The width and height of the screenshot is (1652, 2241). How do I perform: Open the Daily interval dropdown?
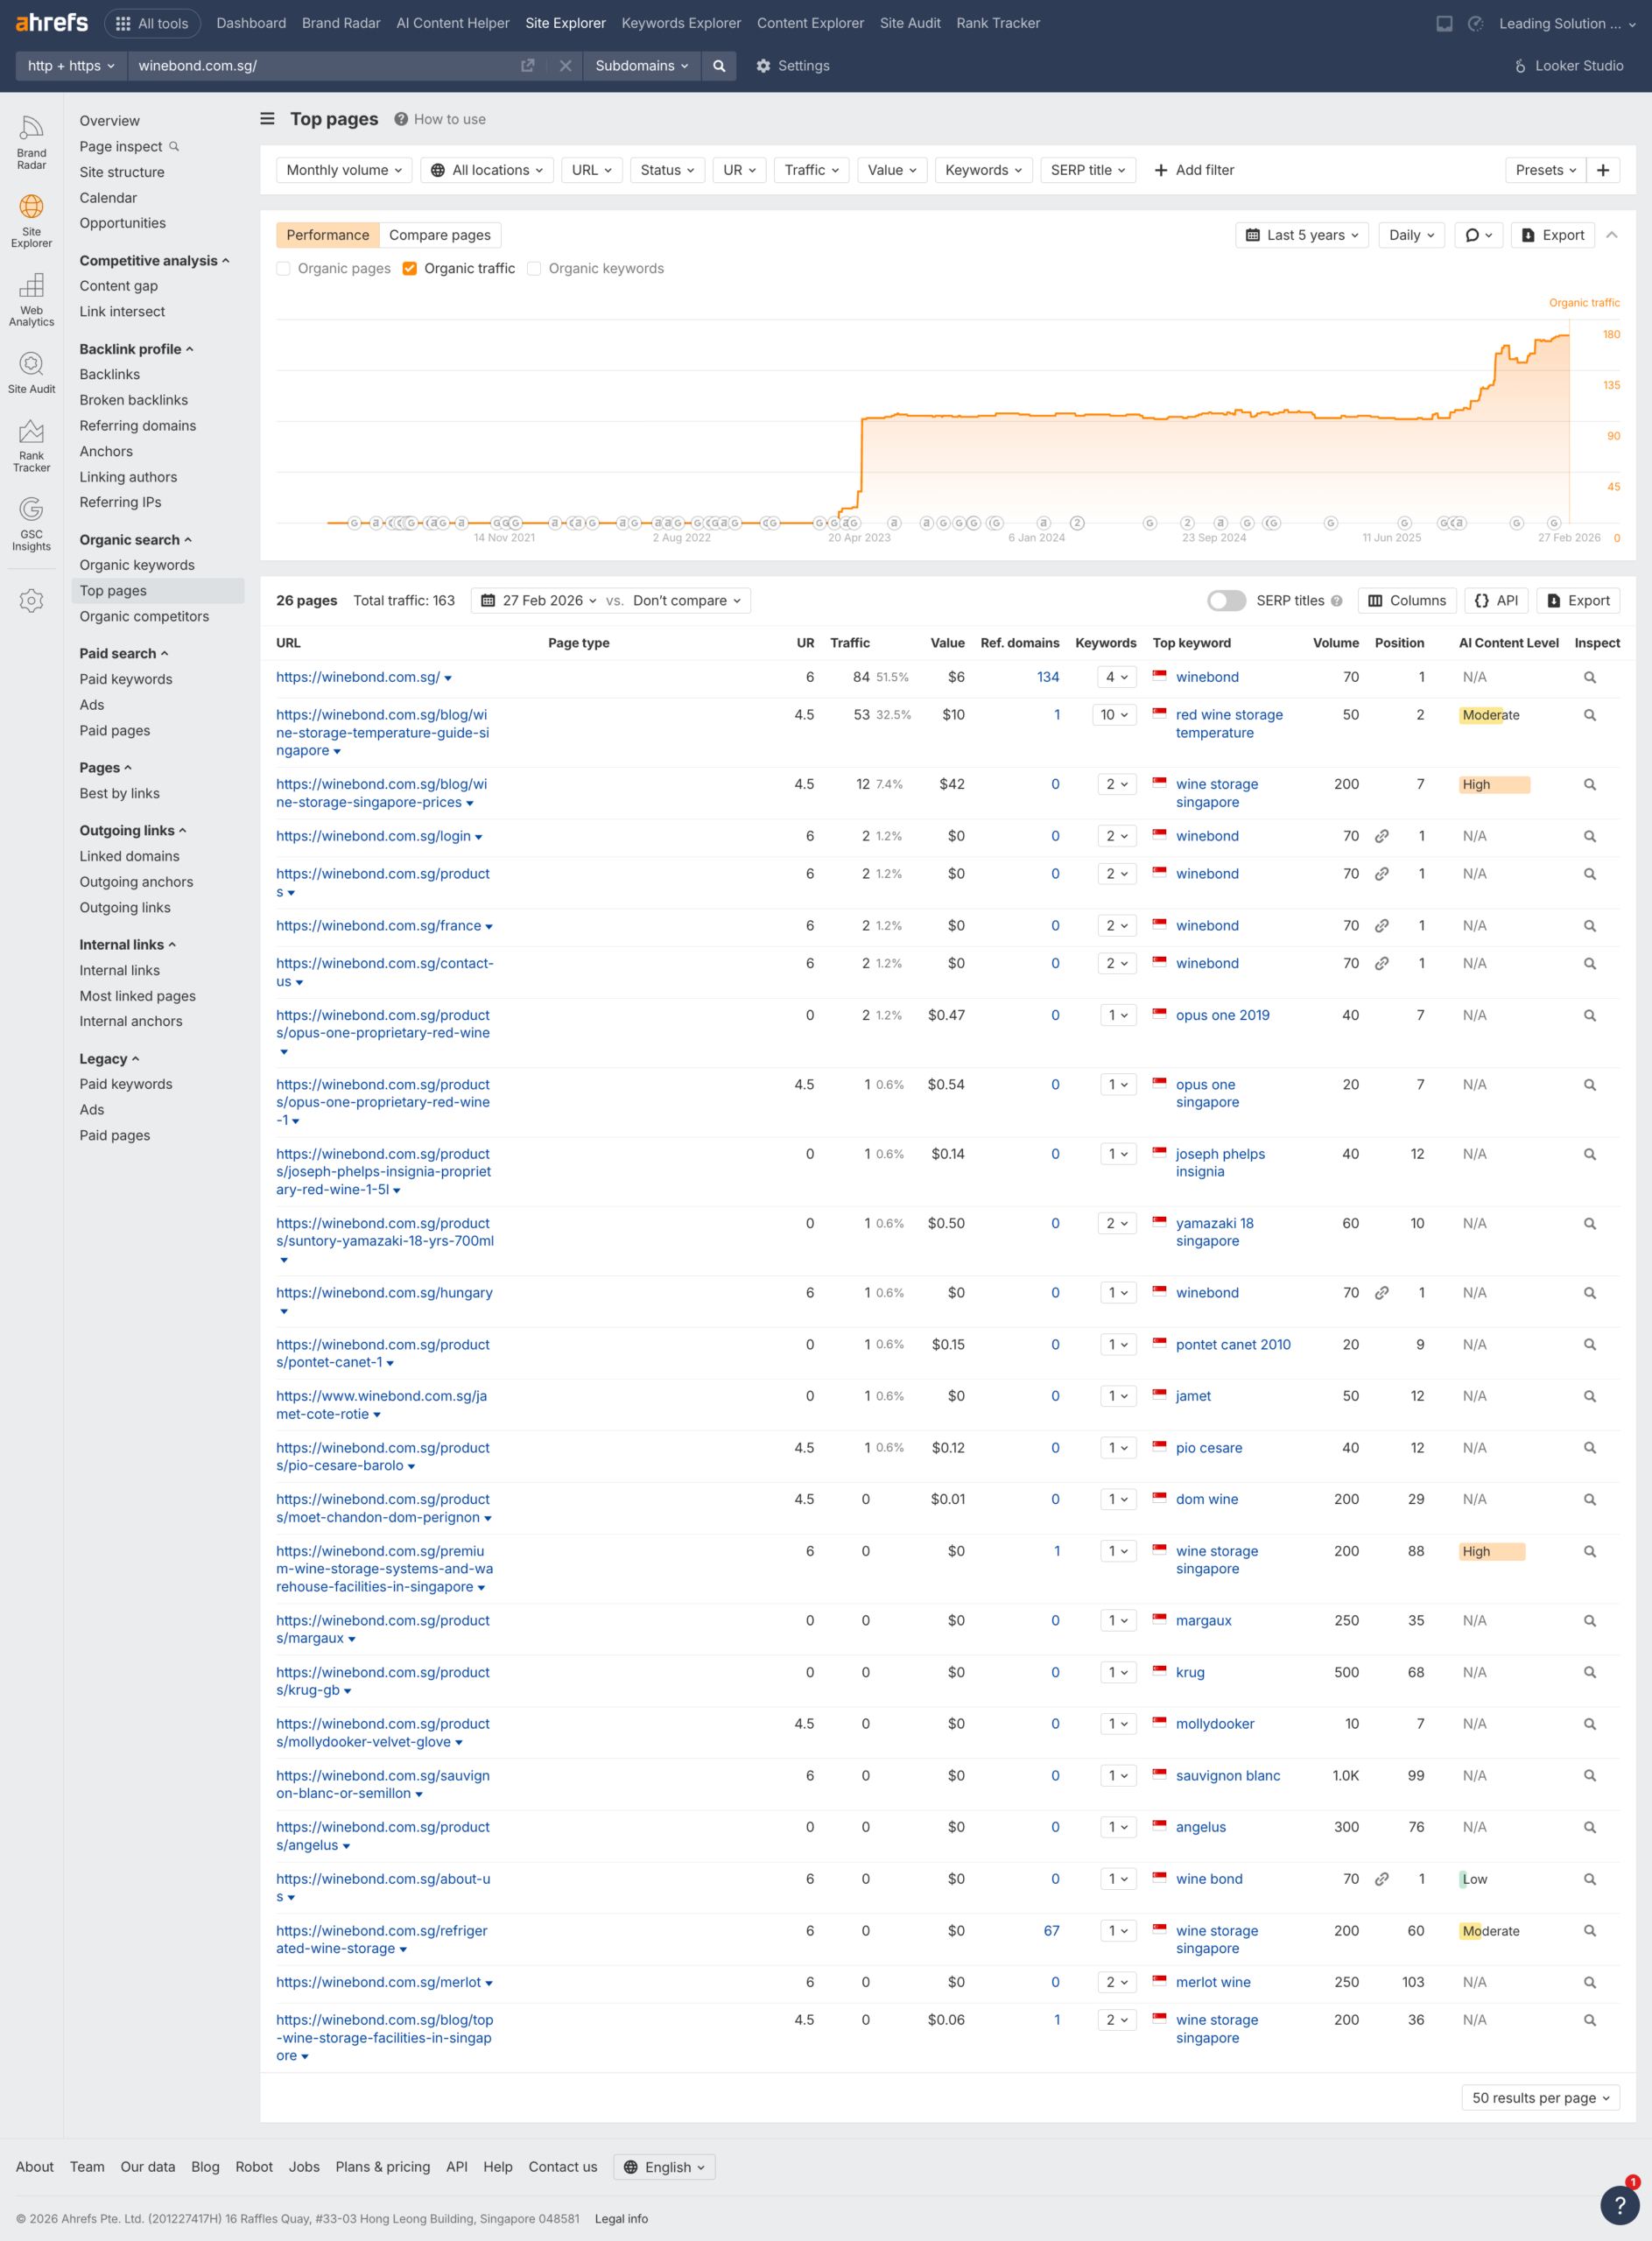tap(1411, 235)
